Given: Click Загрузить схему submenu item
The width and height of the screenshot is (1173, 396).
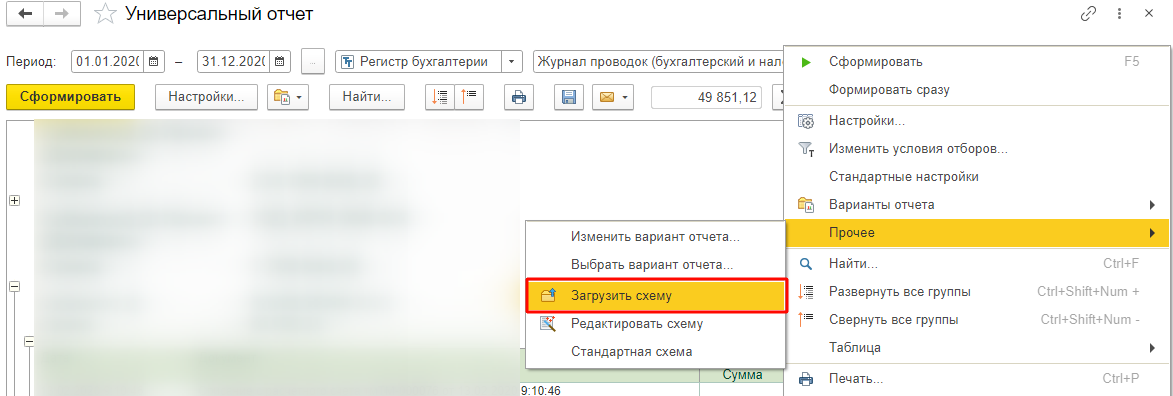Looking at the screenshot, I should click(x=655, y=296).
